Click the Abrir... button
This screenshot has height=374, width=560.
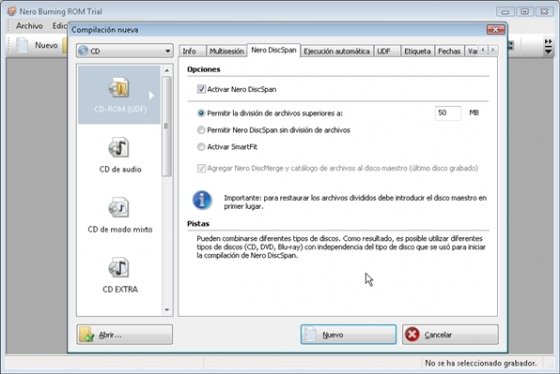tap(124, 334)
